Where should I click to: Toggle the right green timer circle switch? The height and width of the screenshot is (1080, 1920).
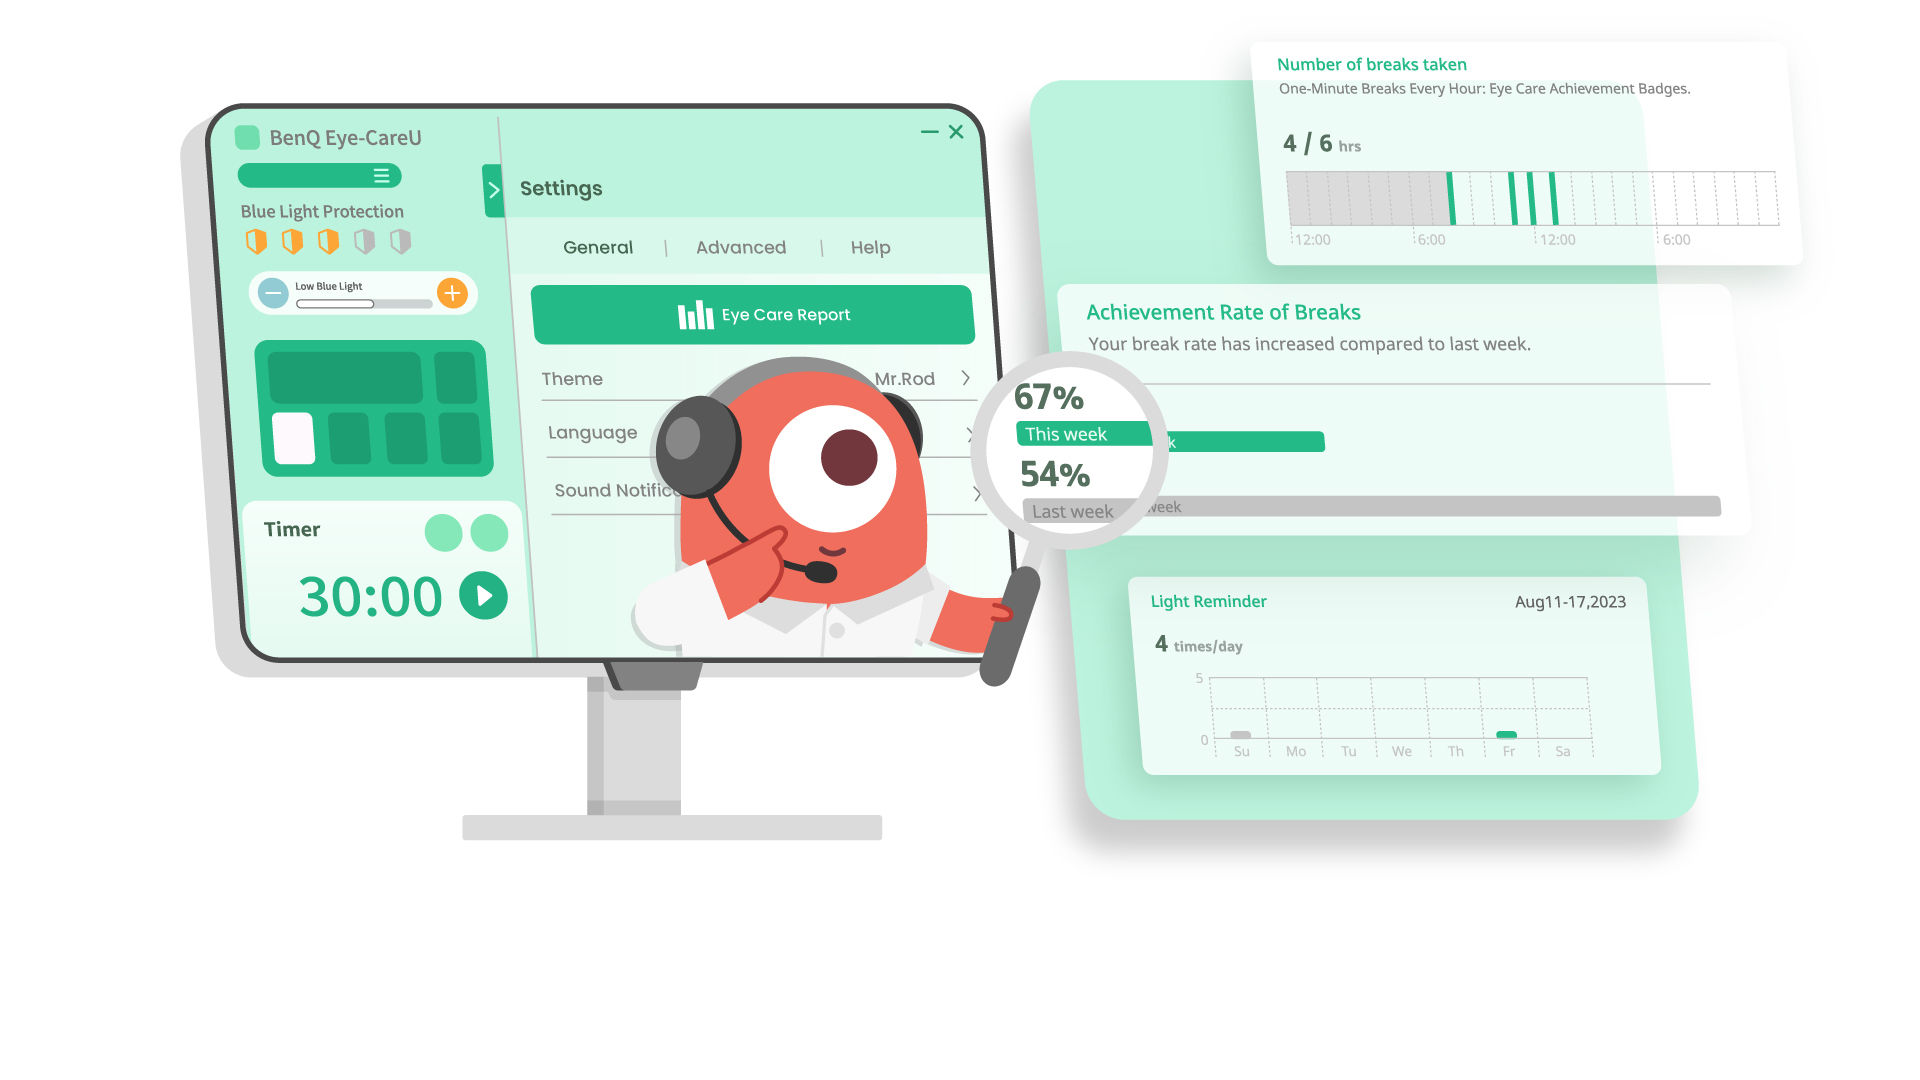pos(488,531)
